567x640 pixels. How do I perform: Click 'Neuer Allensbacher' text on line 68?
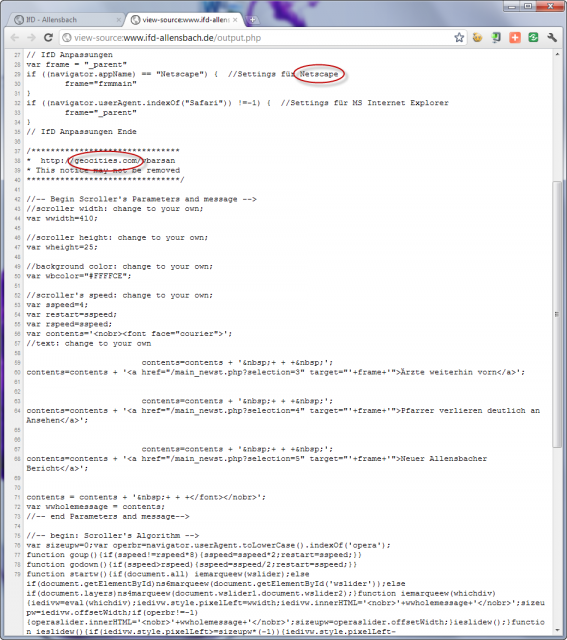(444, 459)
